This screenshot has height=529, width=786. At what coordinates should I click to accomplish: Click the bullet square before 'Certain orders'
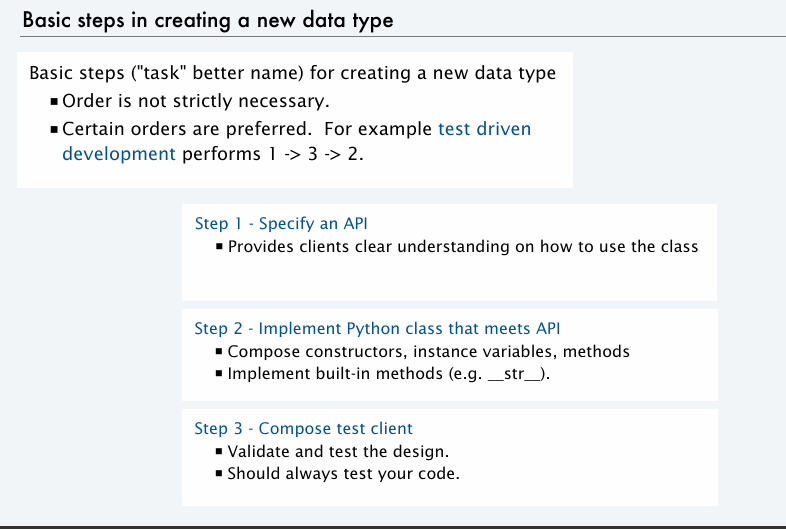click(54, 130)
